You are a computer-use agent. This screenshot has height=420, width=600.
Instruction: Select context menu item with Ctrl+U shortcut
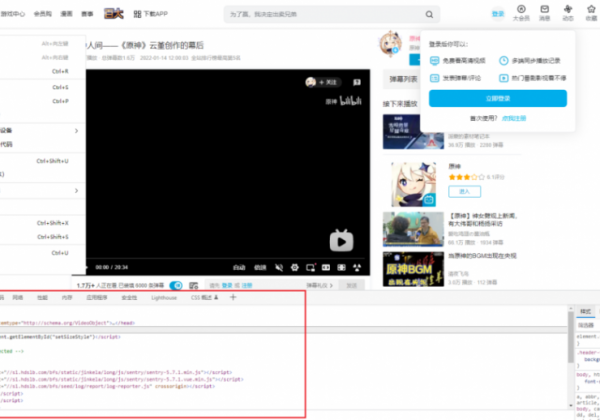(x=42, y=253)
